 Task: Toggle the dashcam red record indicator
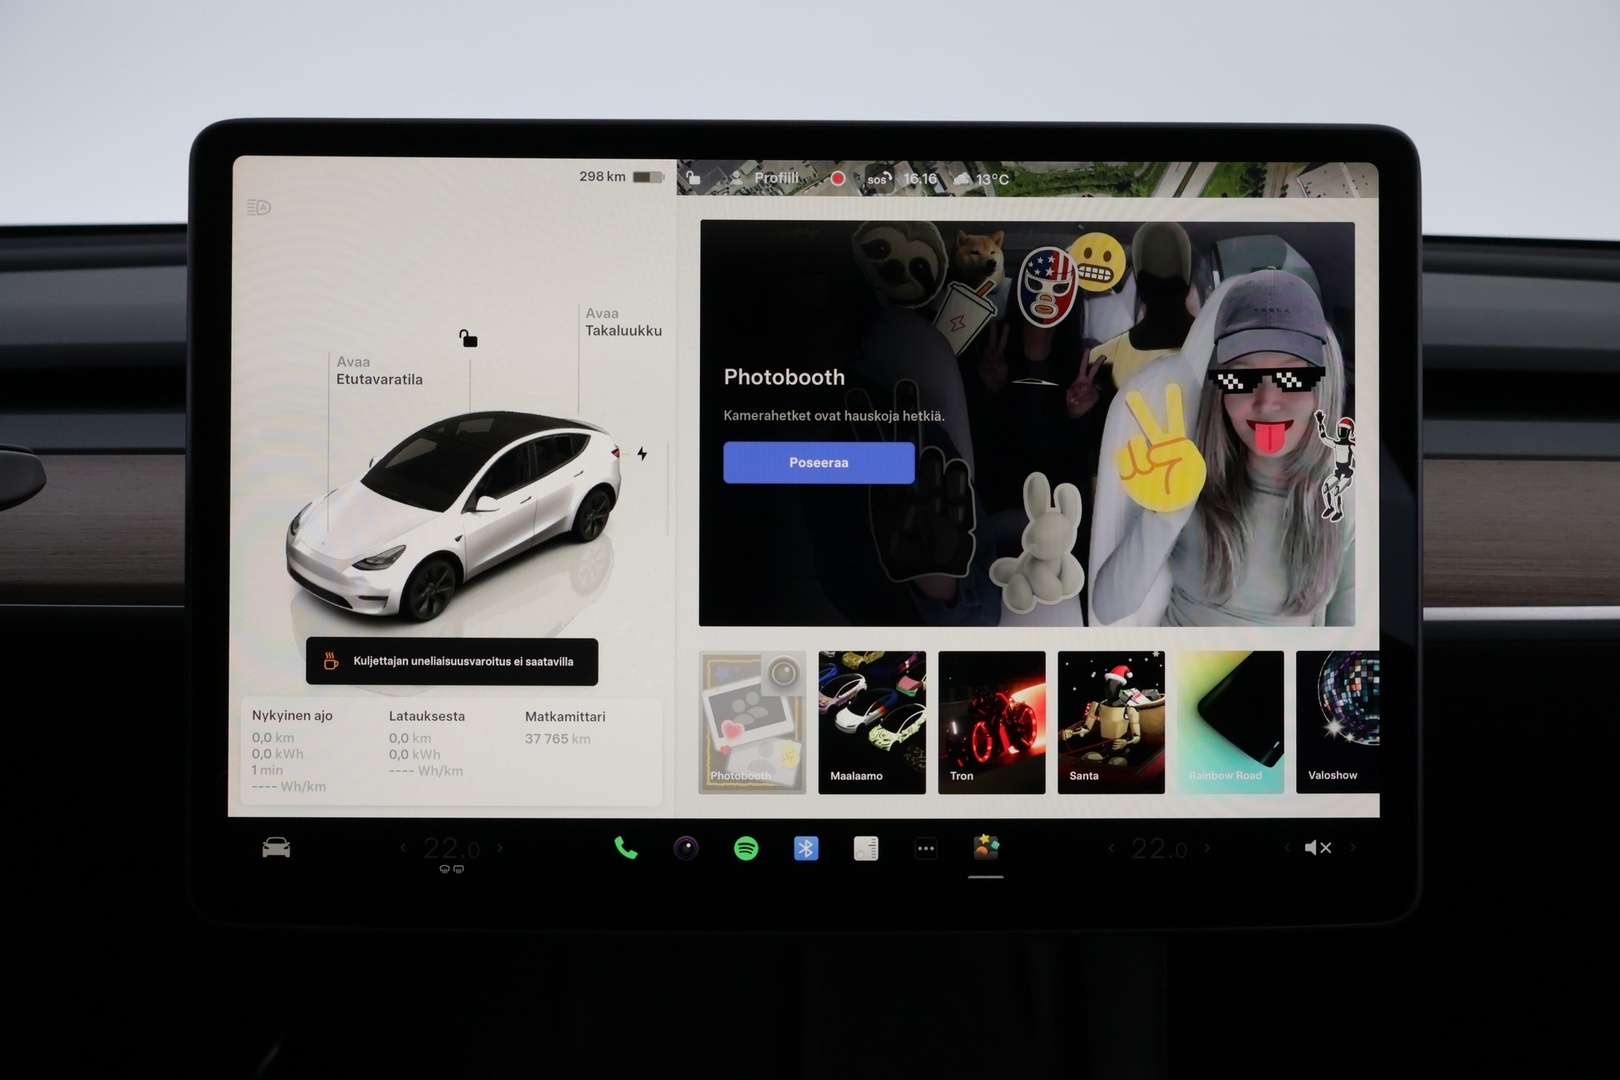(x=838, y=179)
